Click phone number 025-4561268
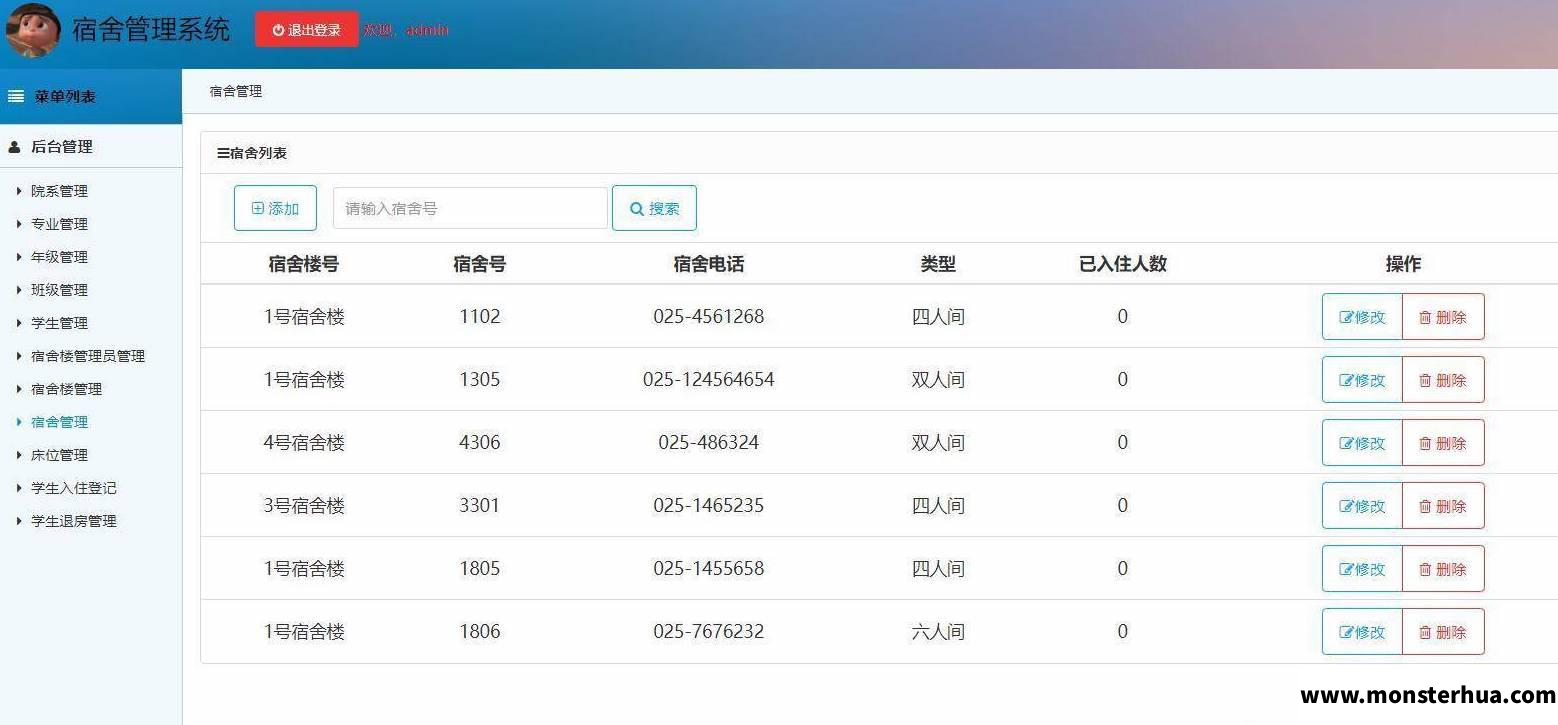 coord(709,317)
